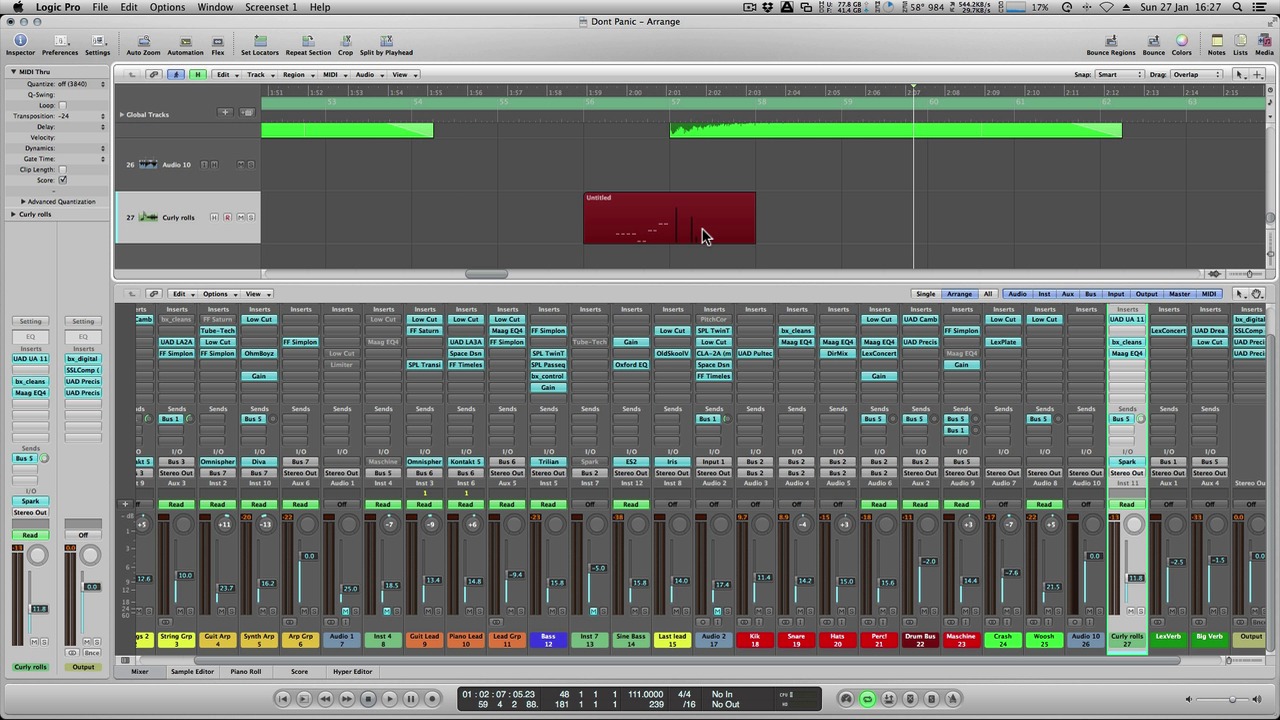The image size is (1280, 720).
Task: Open Preferences toolbar icon
Action: click(60, 45)
